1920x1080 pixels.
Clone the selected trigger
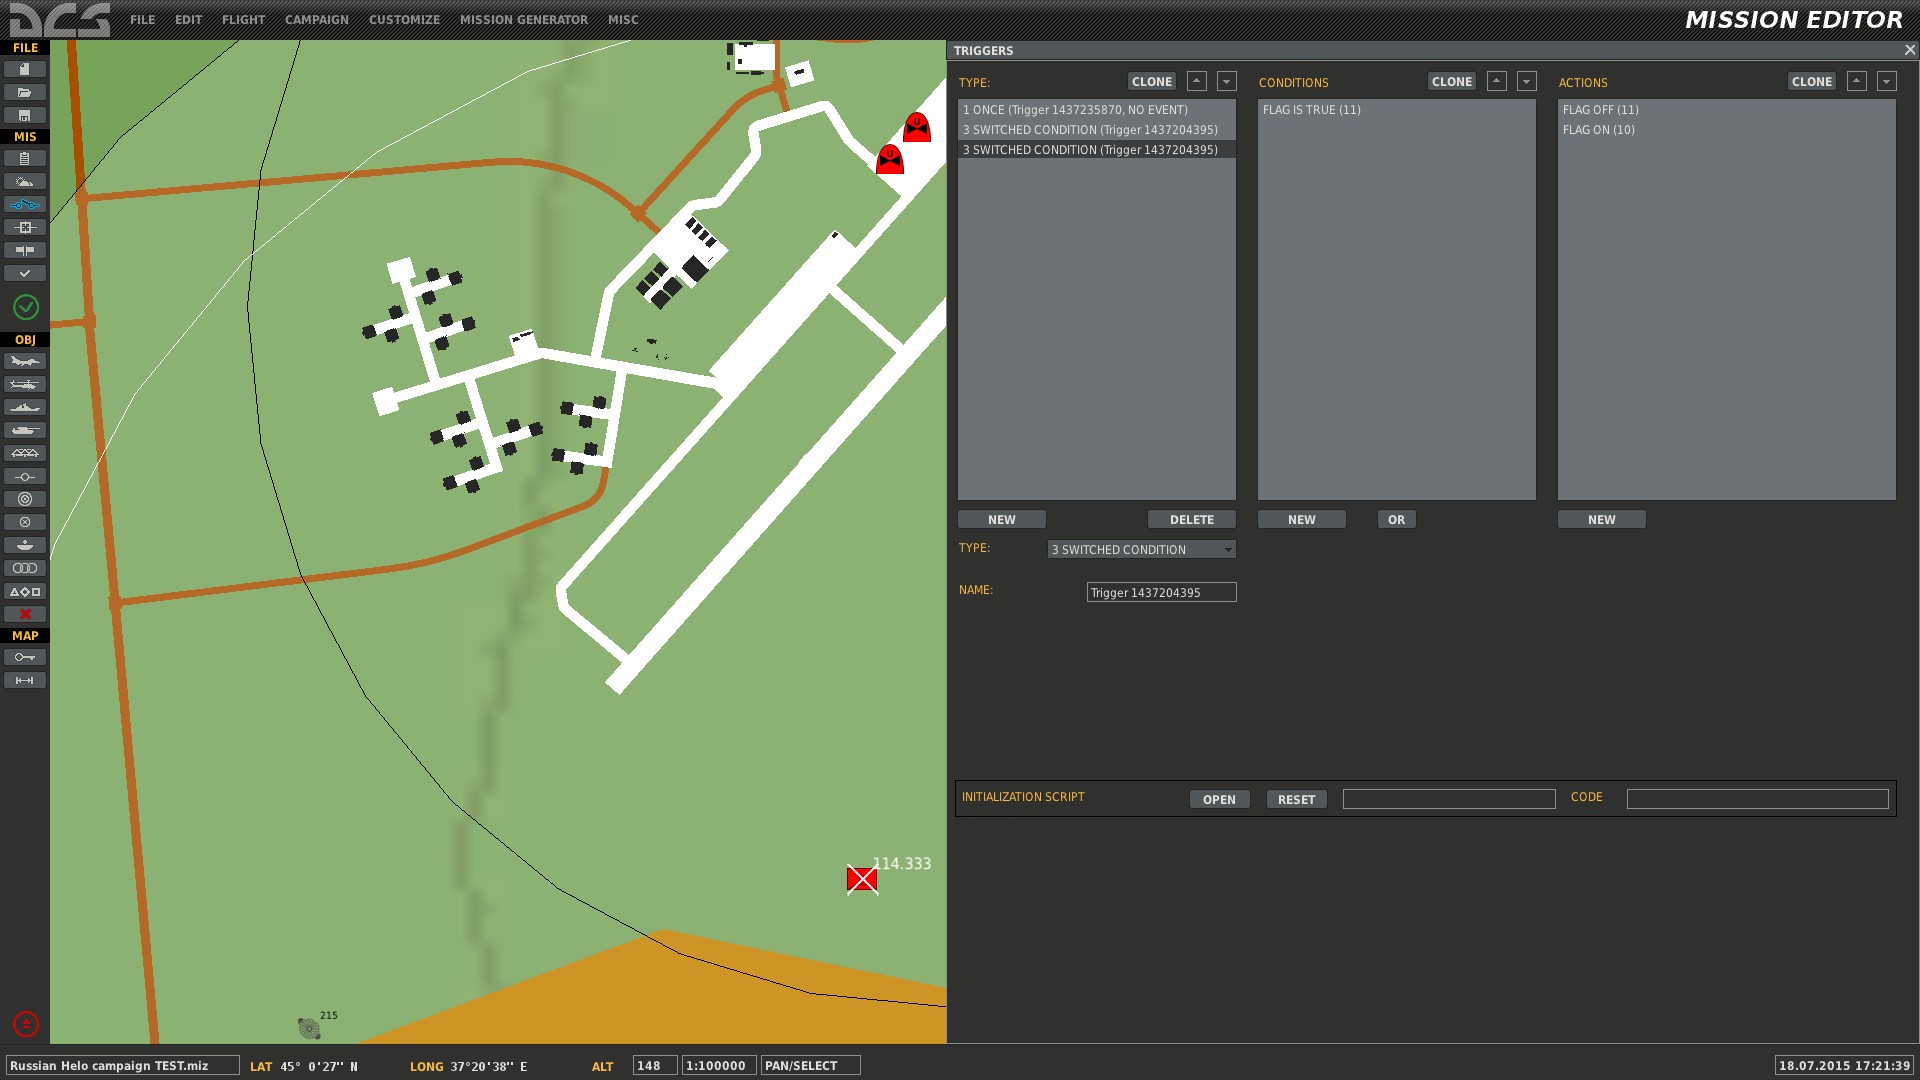click(1152, 82)
